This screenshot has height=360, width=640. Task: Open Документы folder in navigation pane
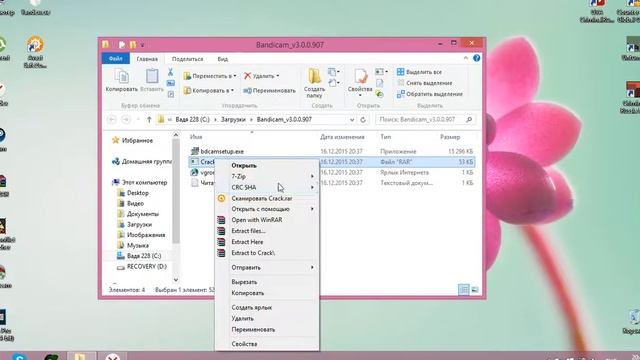[142, 214]
